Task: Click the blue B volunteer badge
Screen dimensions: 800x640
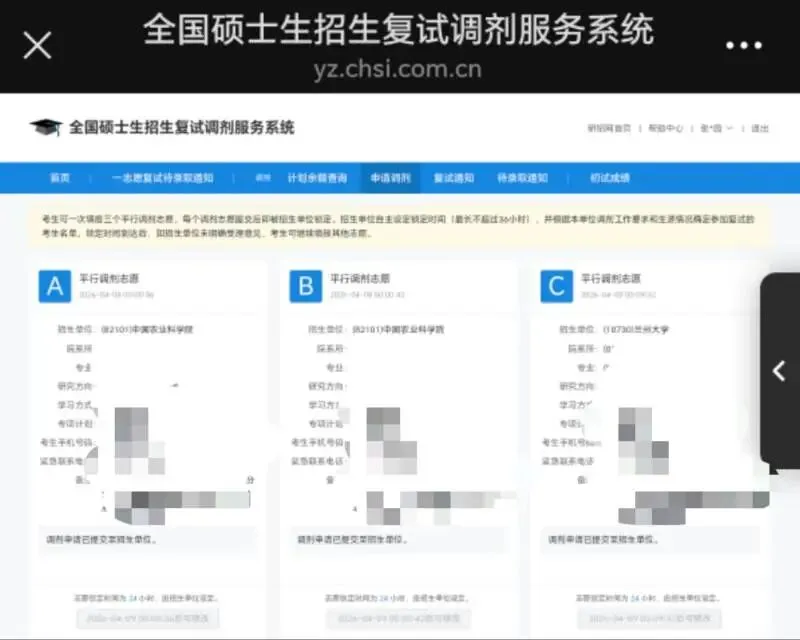Action: click(x=306, y=286)
